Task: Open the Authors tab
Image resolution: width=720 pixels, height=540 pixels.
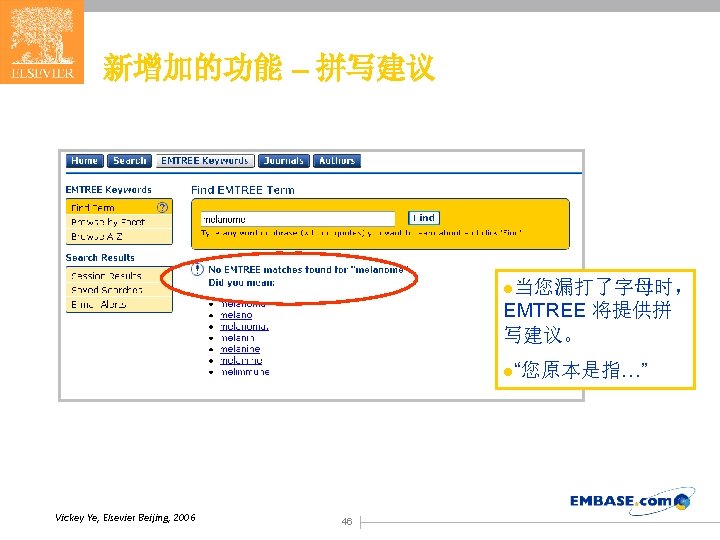Action: click(337, 161)
